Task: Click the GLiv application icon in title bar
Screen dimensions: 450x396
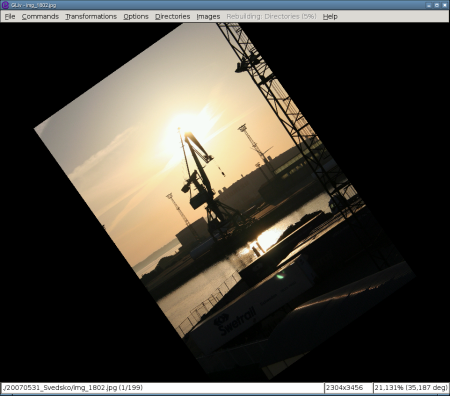Action: (x=5, y=5)
